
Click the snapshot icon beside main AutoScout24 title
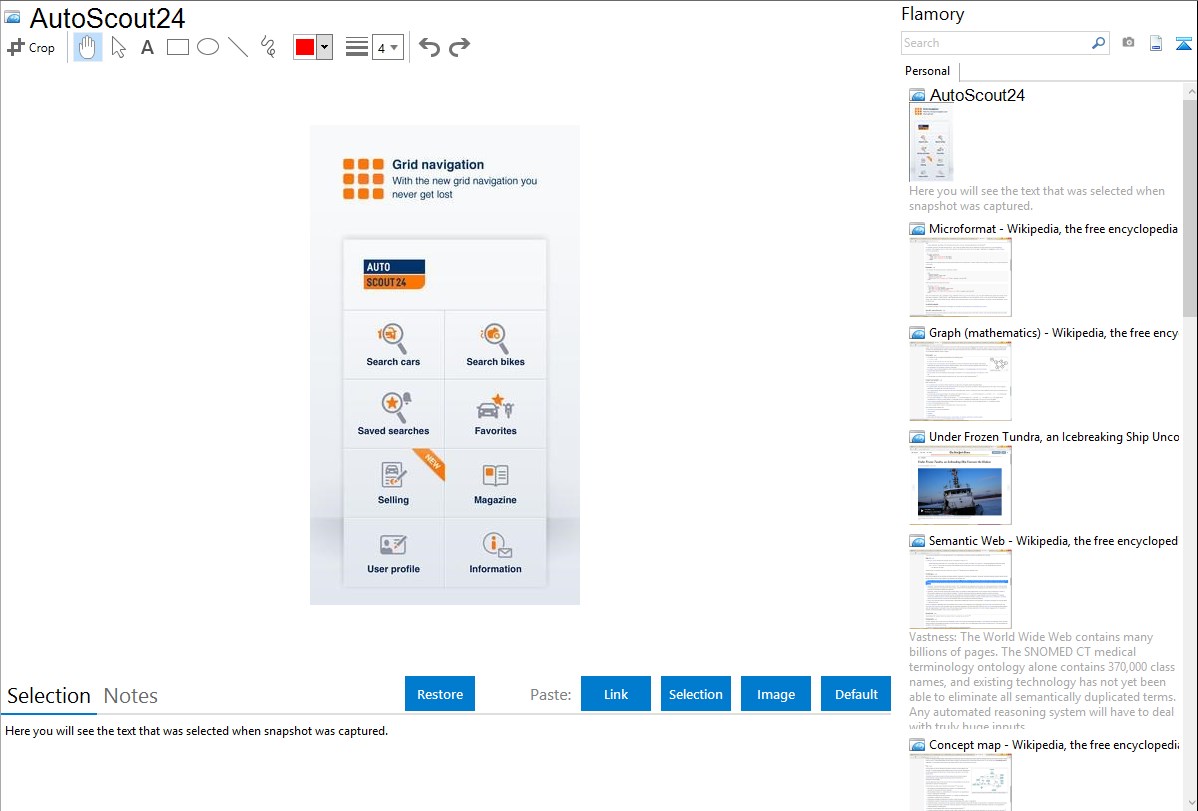[12, 17]
